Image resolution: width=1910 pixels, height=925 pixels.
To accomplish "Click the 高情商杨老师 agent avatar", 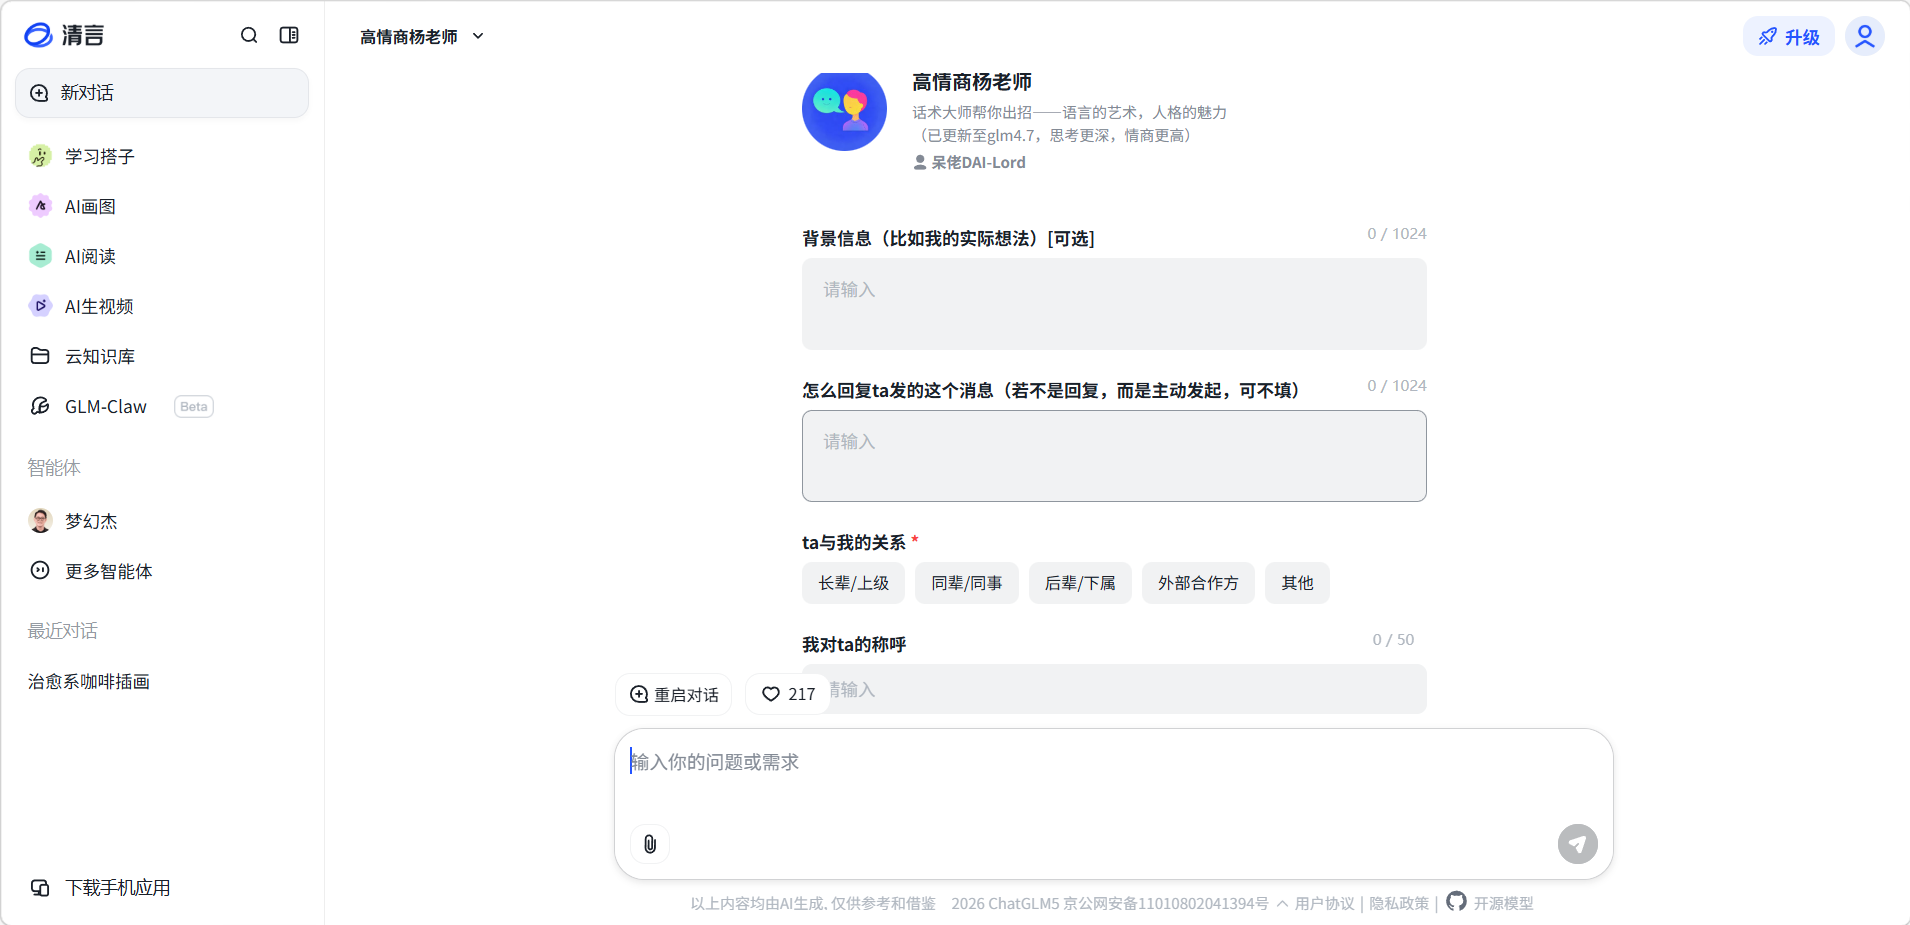I will pyautogui.click(x=844, y=109).
